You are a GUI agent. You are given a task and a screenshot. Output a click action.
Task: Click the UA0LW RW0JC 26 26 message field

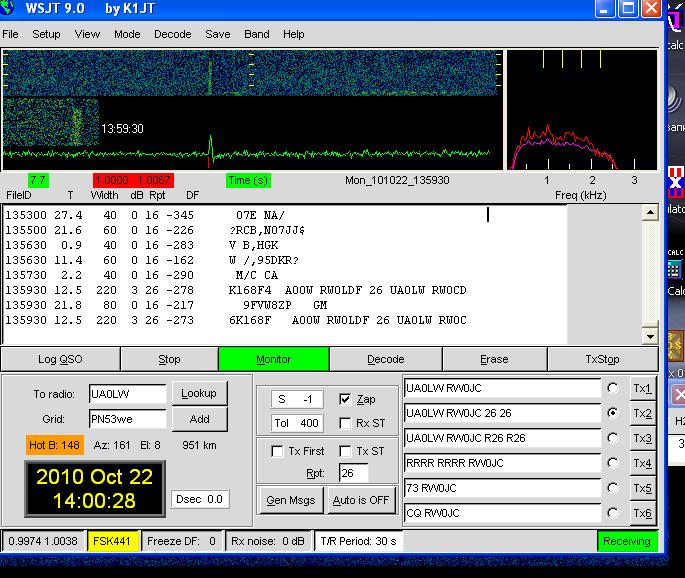pos(502,413)
